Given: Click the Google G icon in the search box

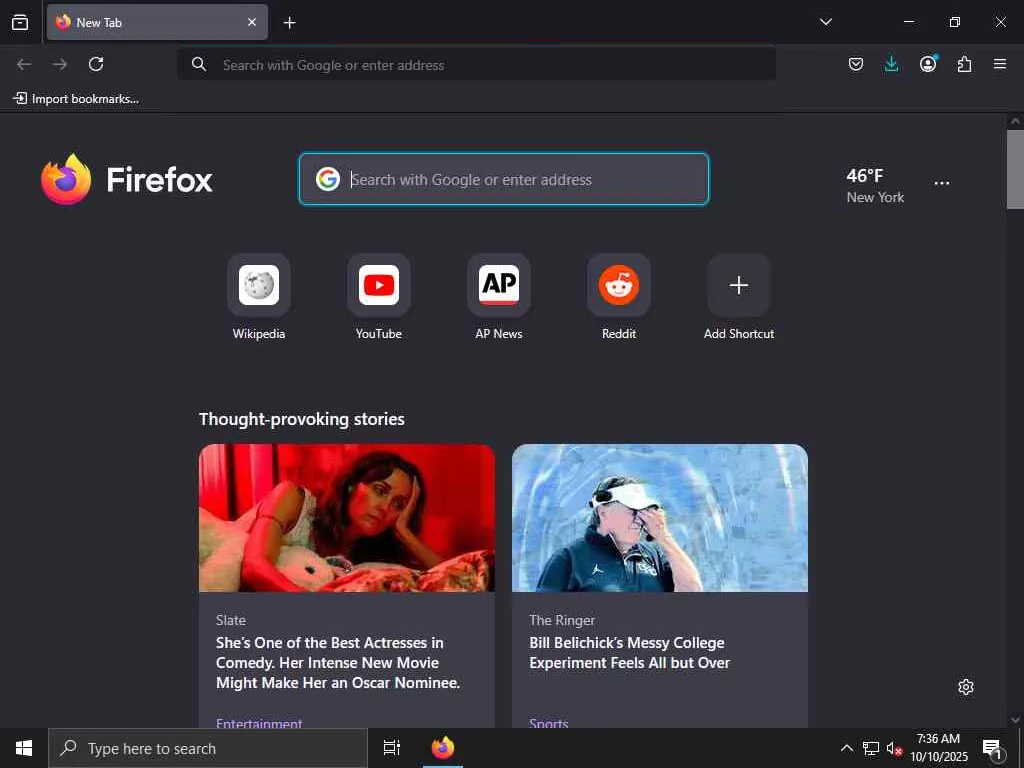Looking at the screenshot, I should click(328, 179).
